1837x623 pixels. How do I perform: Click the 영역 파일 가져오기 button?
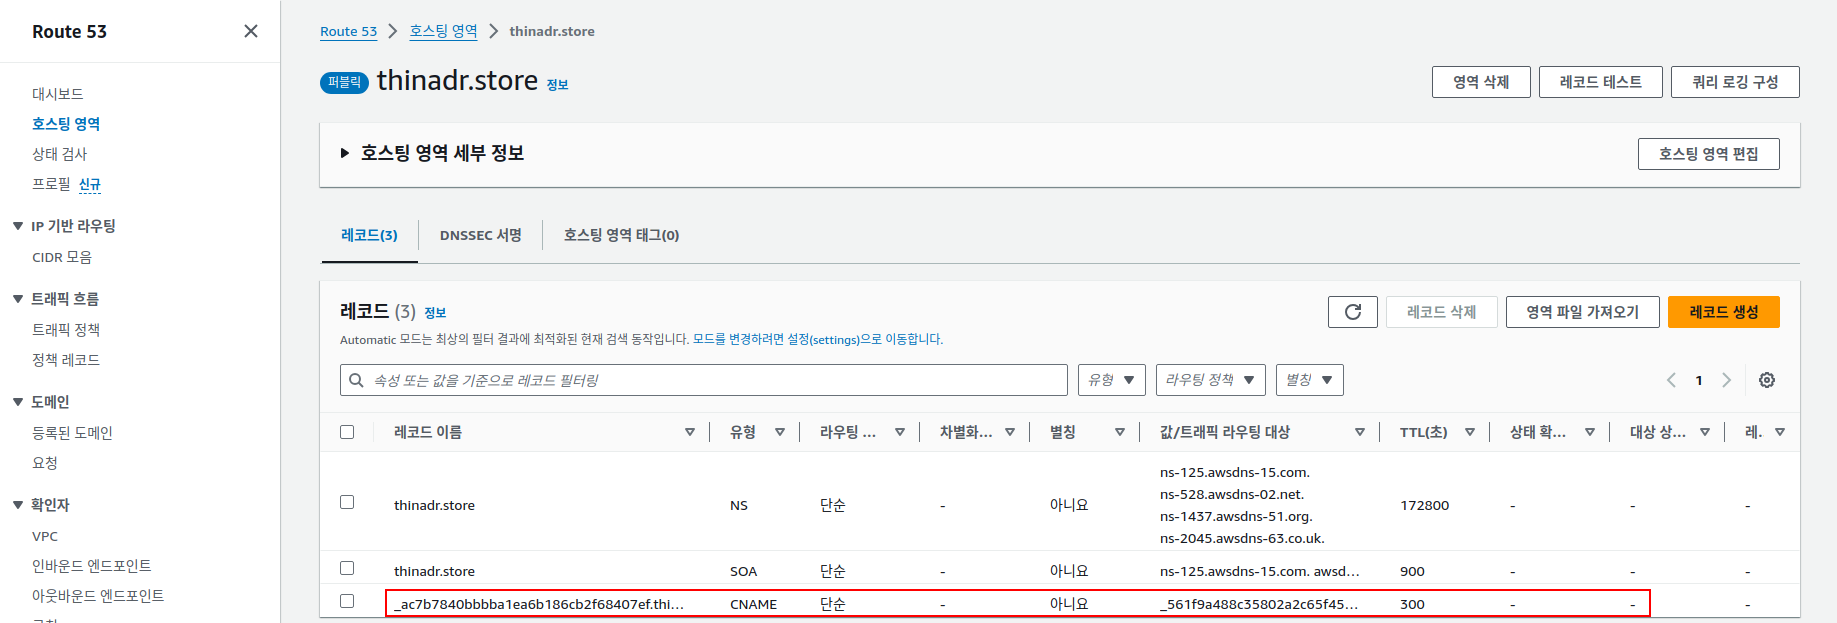(x=1583, y=312)
